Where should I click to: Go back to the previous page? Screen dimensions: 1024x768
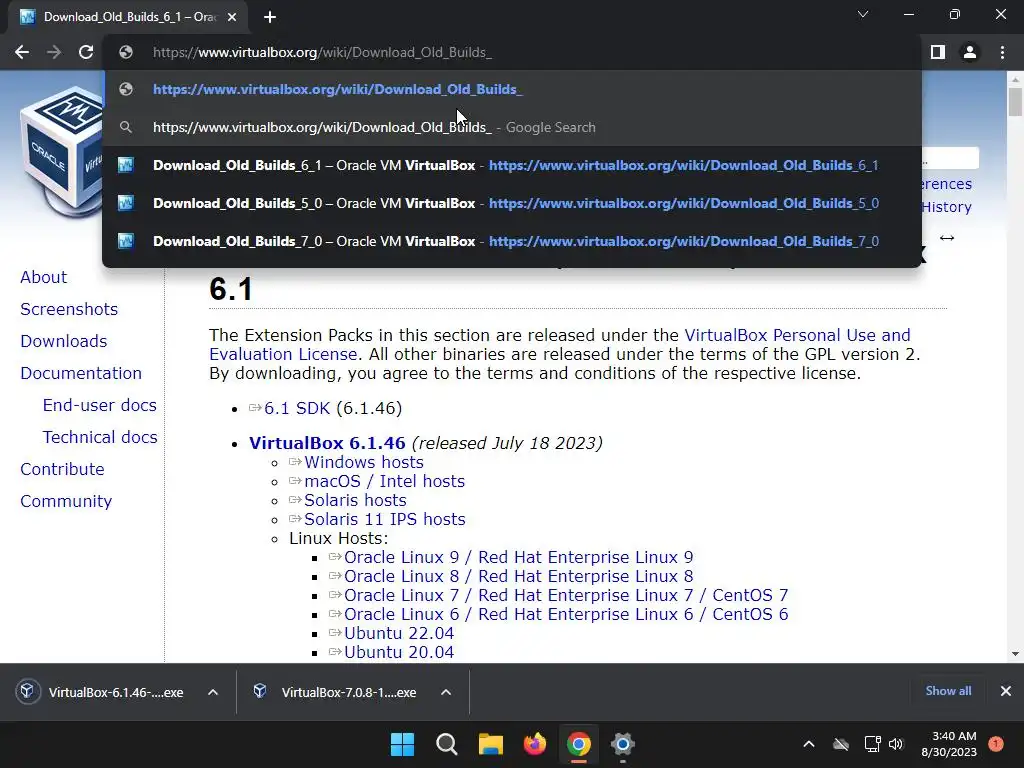pyautogui.click(x=22, y=52)
